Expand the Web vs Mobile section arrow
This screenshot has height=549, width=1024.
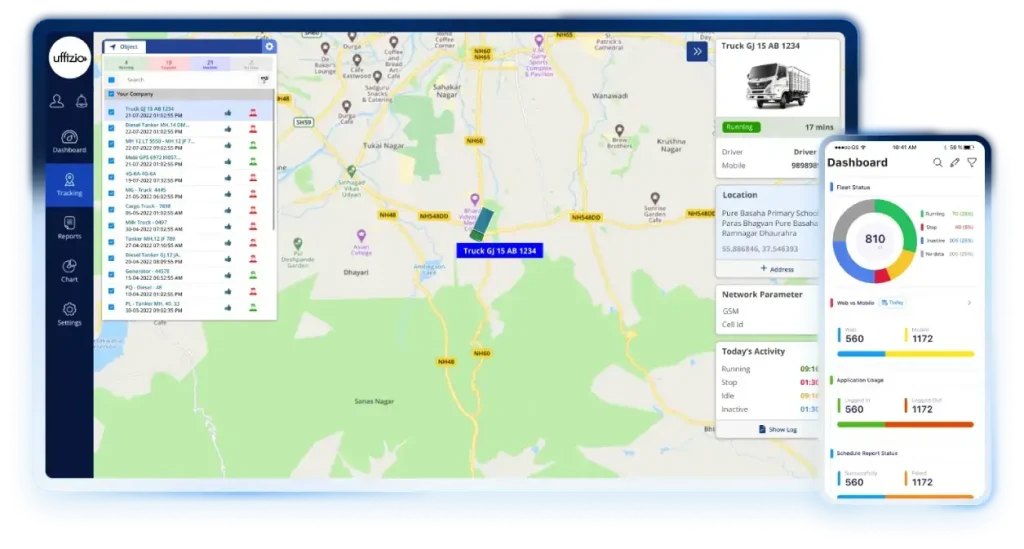tap(968, 302)
